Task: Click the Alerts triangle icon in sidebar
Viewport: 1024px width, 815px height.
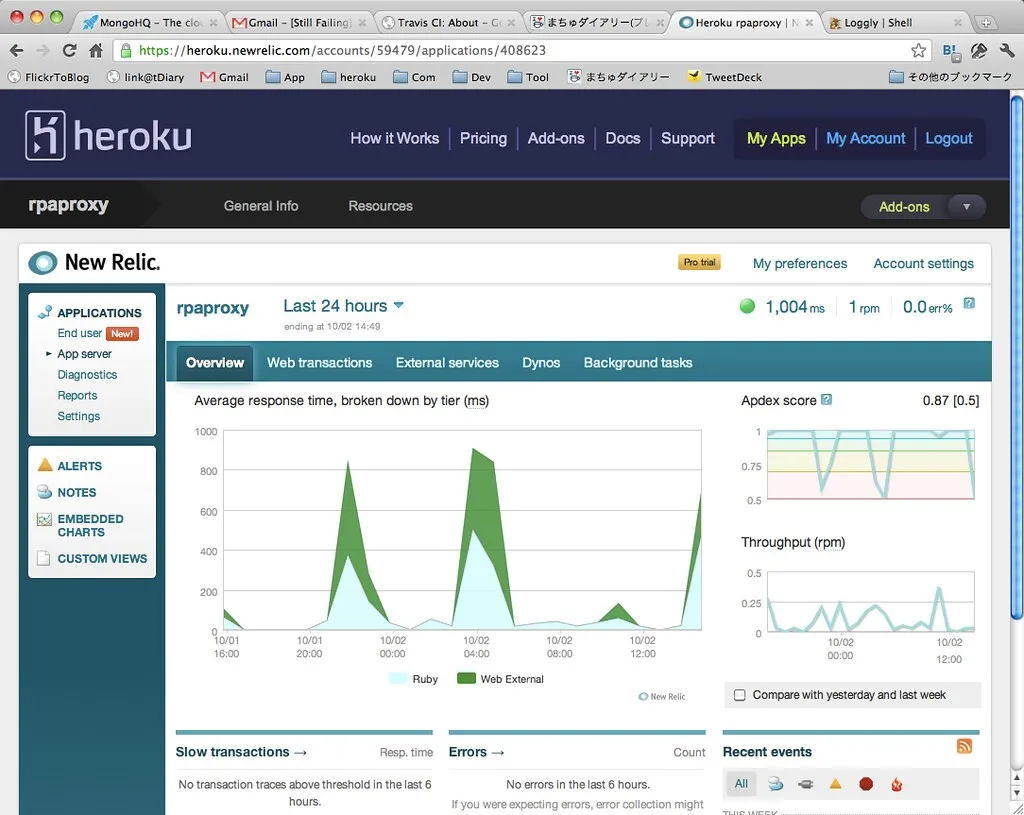Action: (x=45, y=465)
